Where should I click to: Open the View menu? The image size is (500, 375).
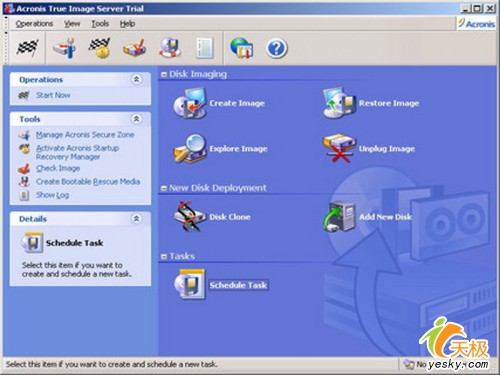(x=72, y=24)
